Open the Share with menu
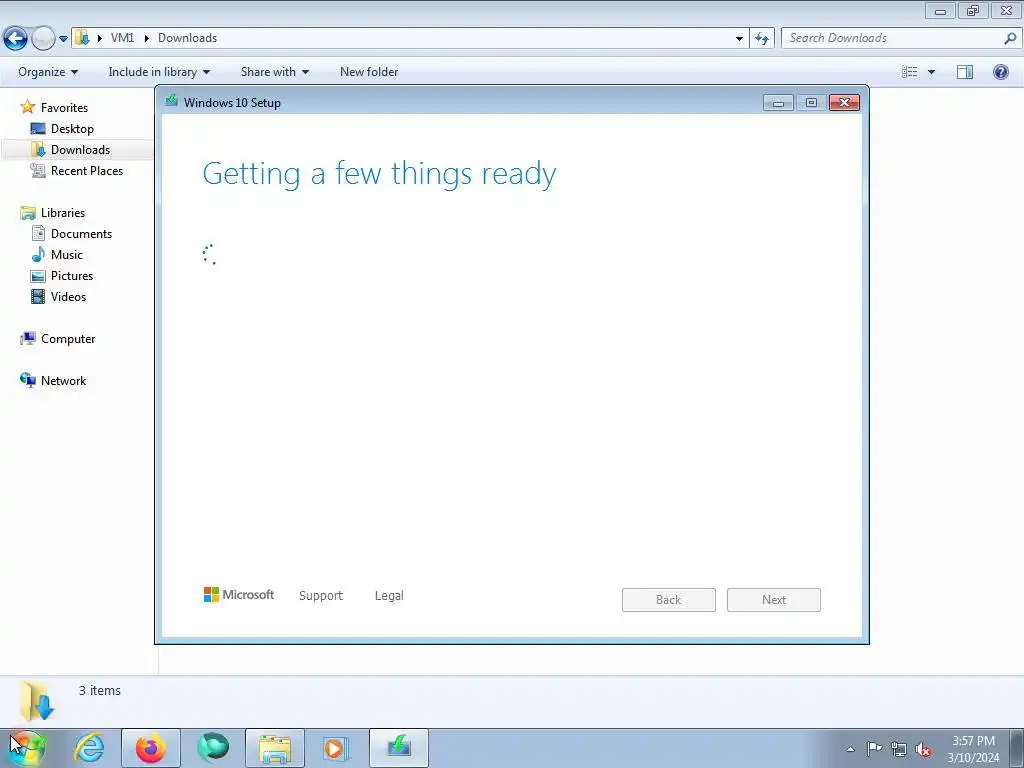1024x768 pixels. coord(274,72)
